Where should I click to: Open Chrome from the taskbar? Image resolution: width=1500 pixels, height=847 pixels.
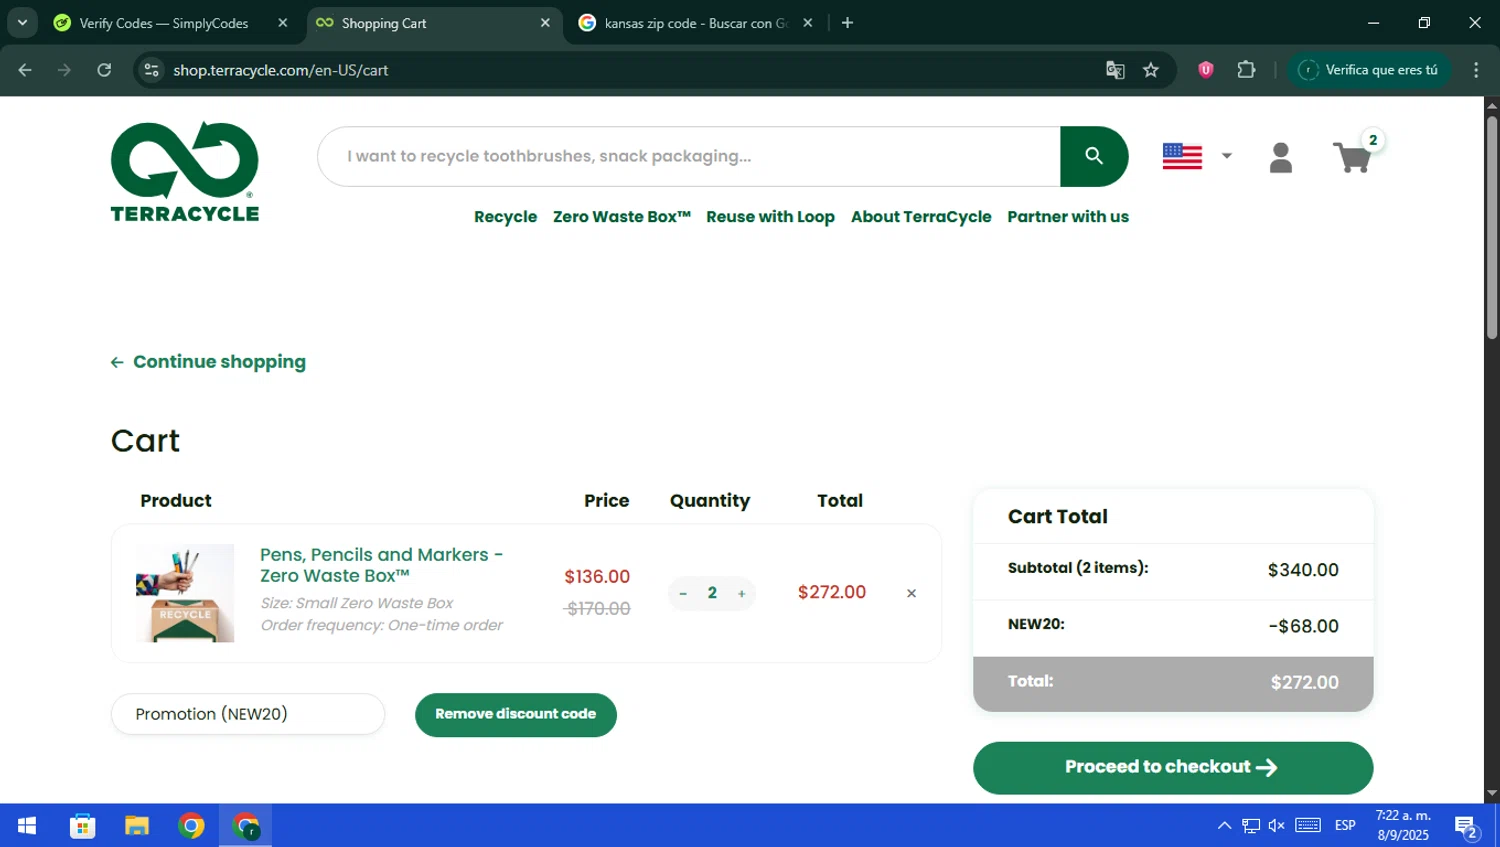tap(191, 826)
